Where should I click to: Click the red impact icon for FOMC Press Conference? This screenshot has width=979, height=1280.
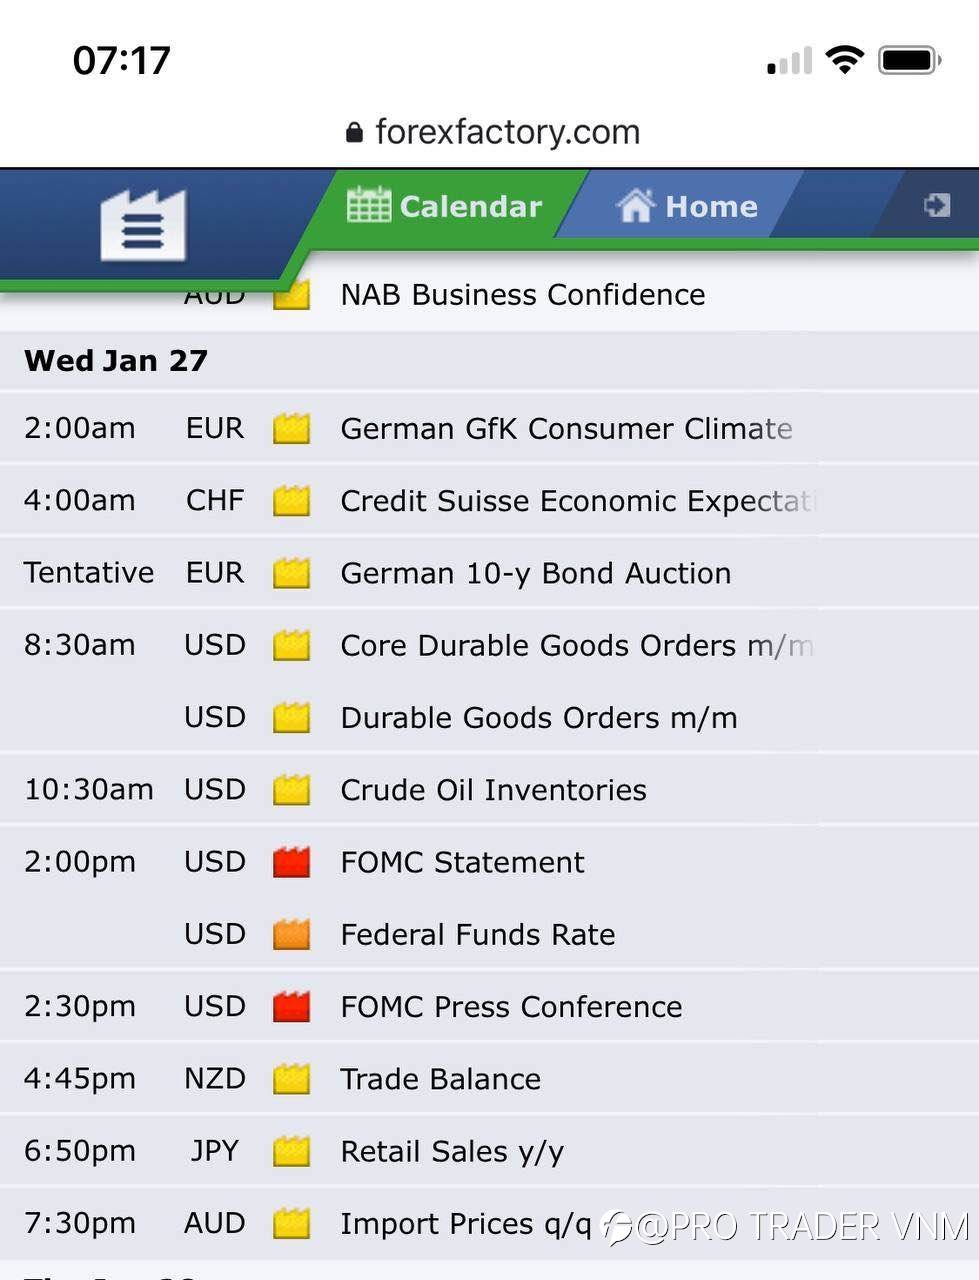coord(291,1006)
